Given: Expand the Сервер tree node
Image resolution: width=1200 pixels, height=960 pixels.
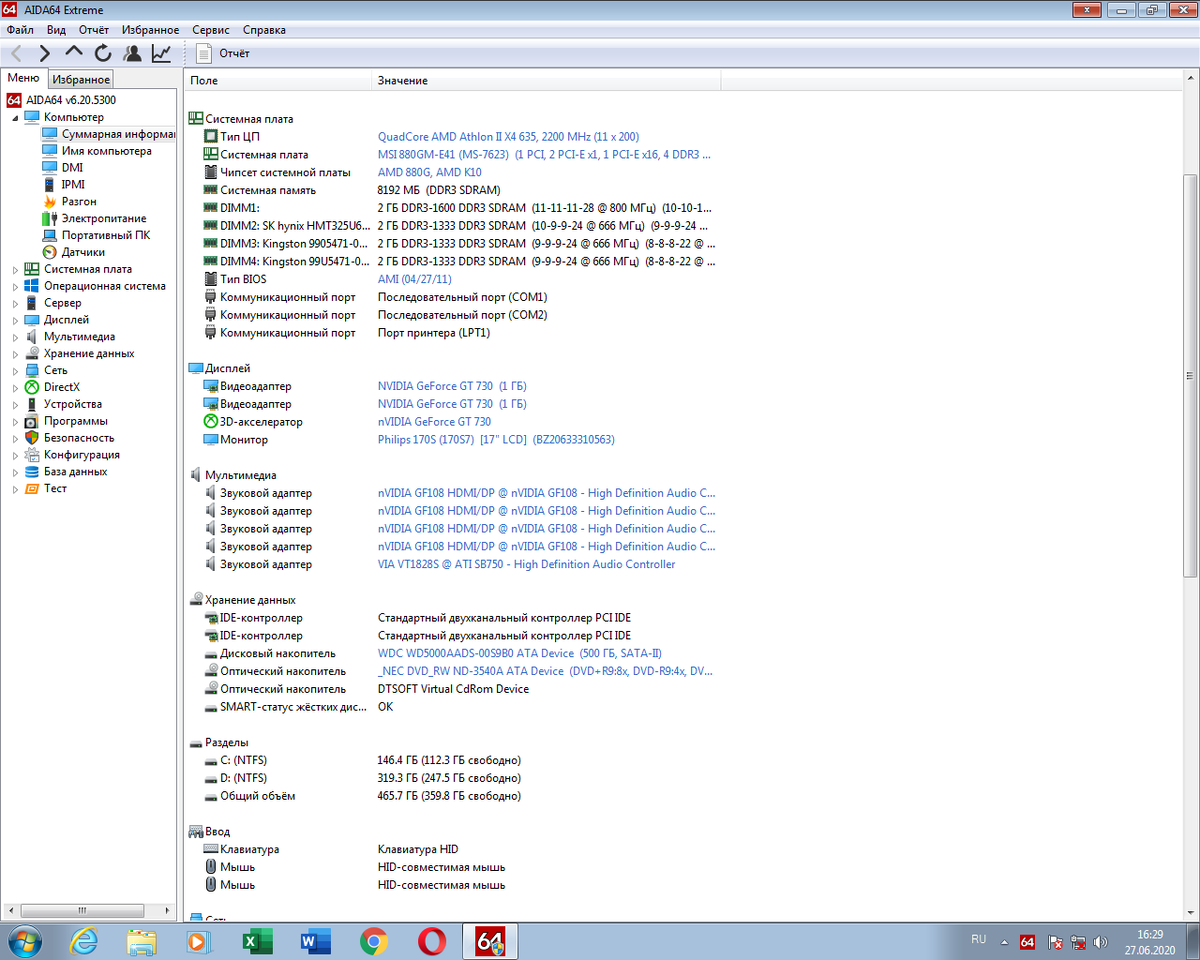Looking at the screenshot, I should click(15, 303).
